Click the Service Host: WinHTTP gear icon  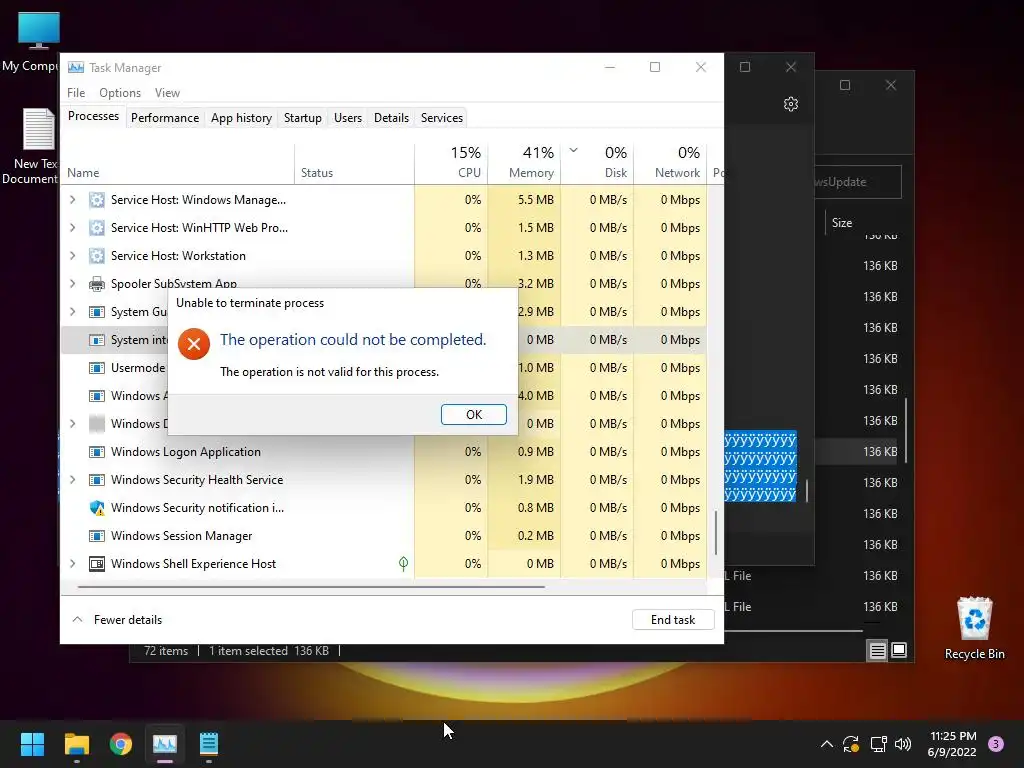coord(97,228)
